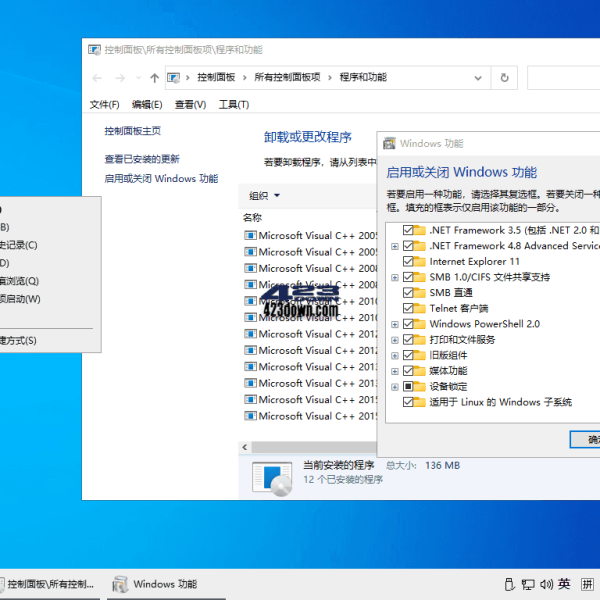
Task: Toggle the 设备锁定 partial checkbox
Action: click(408, 386)
